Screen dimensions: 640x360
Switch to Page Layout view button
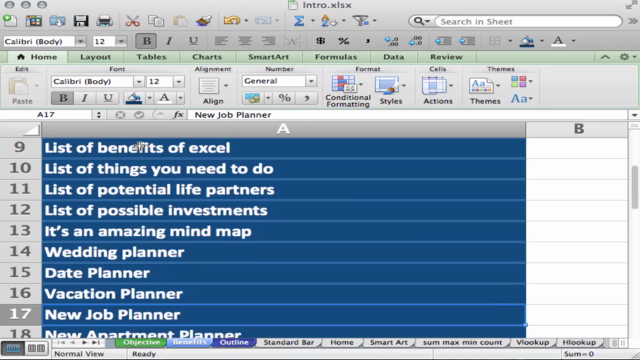36,348
